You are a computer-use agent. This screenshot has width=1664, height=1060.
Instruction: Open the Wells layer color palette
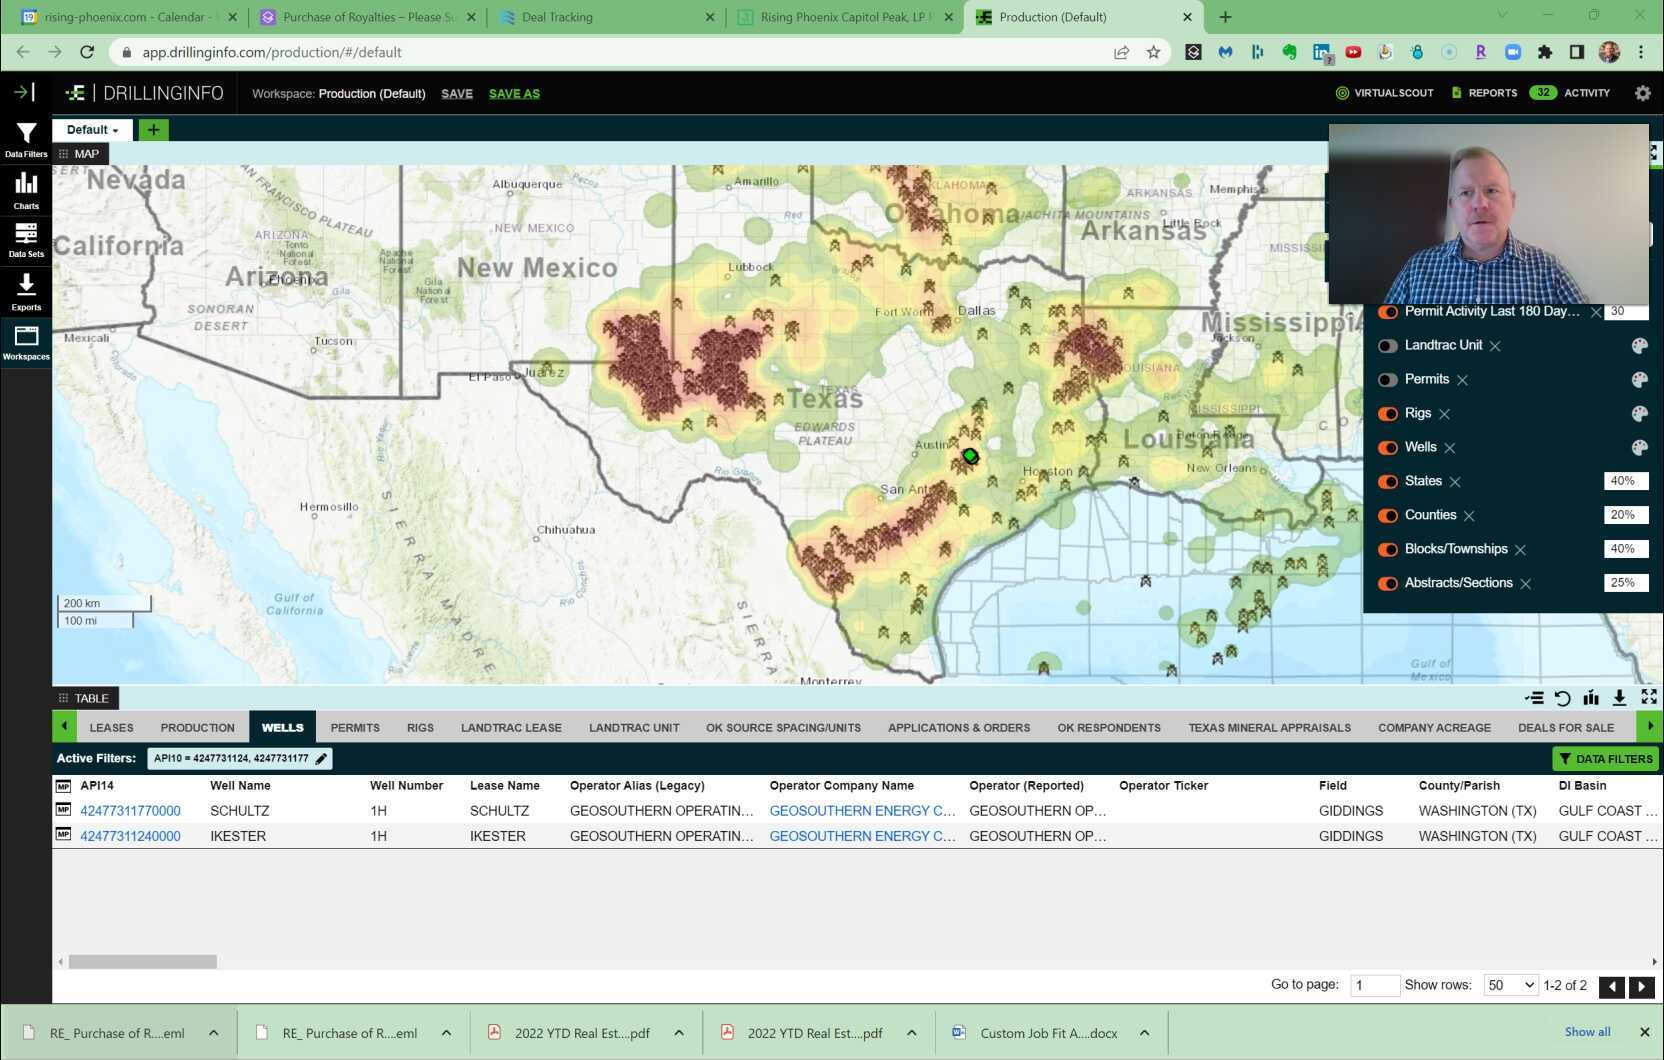pos(1639,448)
